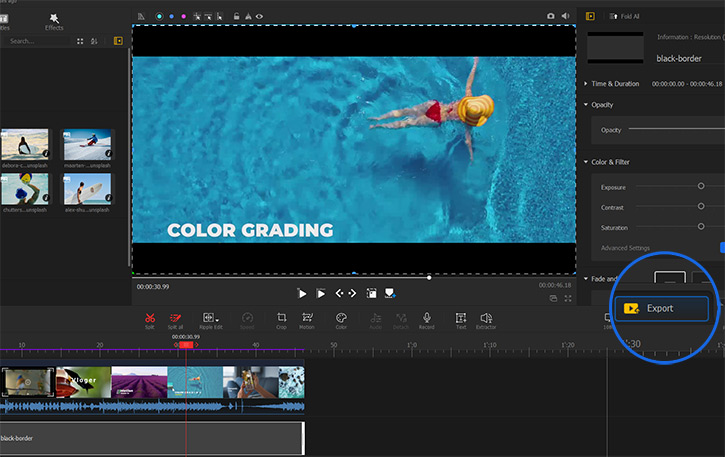The height and width of the screenshot is (457, 725).
Task: Click Fold All in properties panel
Action: click(630, 16)
